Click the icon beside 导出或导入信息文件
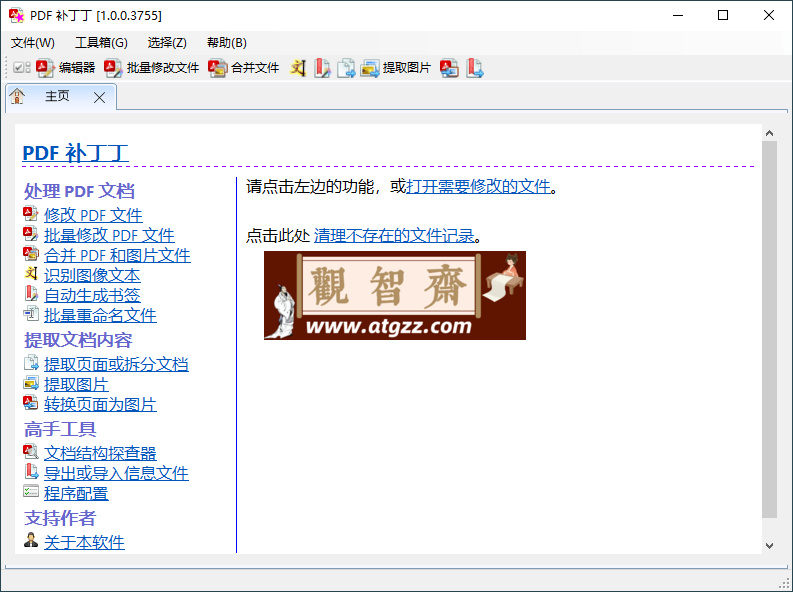Image resolution: width=793 pixels, height=592 pixels. [x=31, y=472]
